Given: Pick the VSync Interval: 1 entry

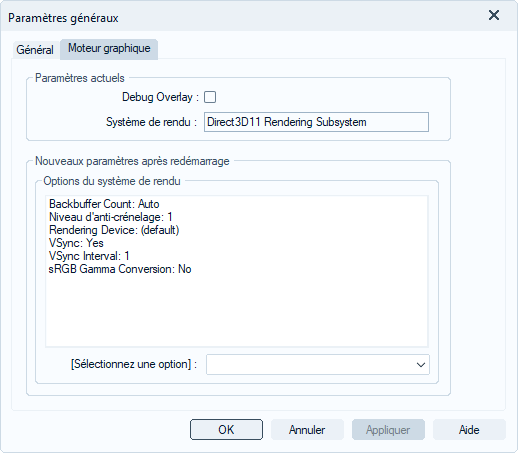Looking at the screenshot, I should (89, 256).
